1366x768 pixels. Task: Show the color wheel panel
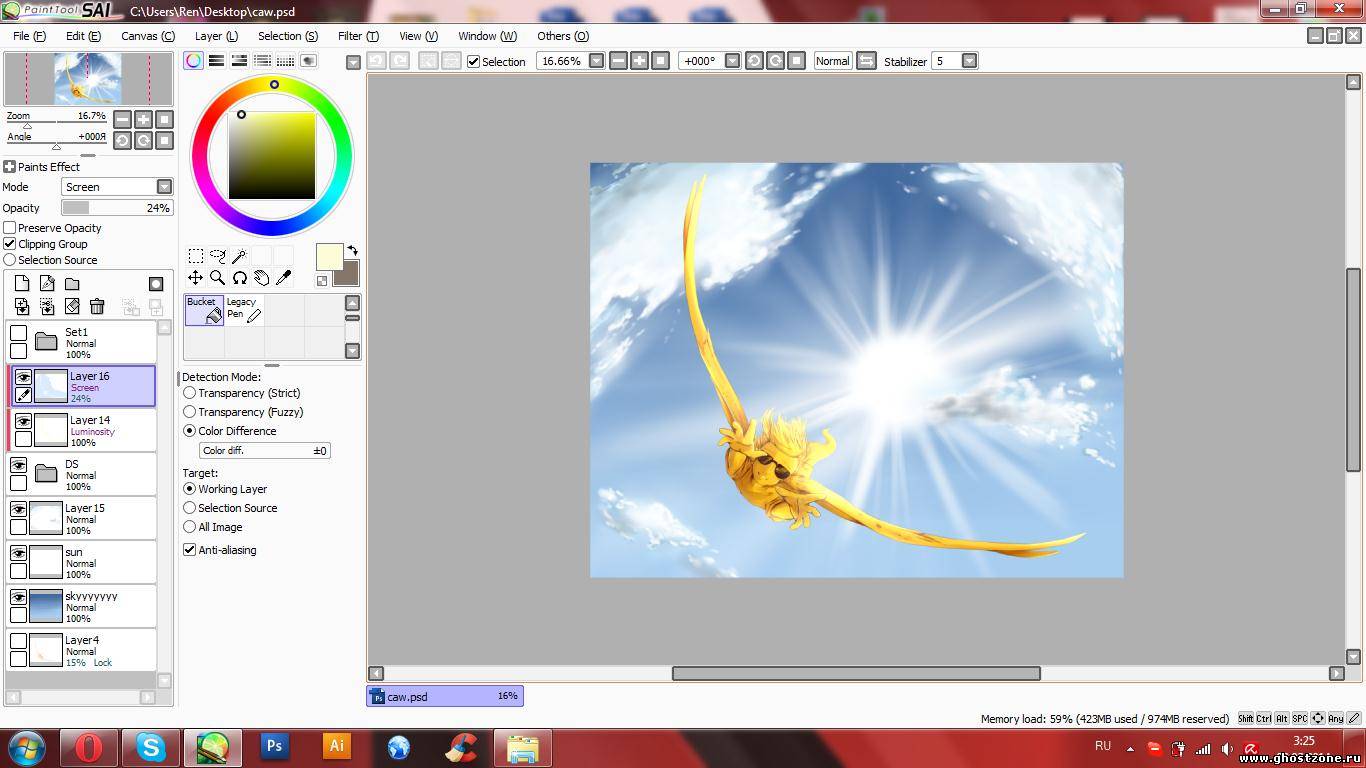[x=194, y=61]
